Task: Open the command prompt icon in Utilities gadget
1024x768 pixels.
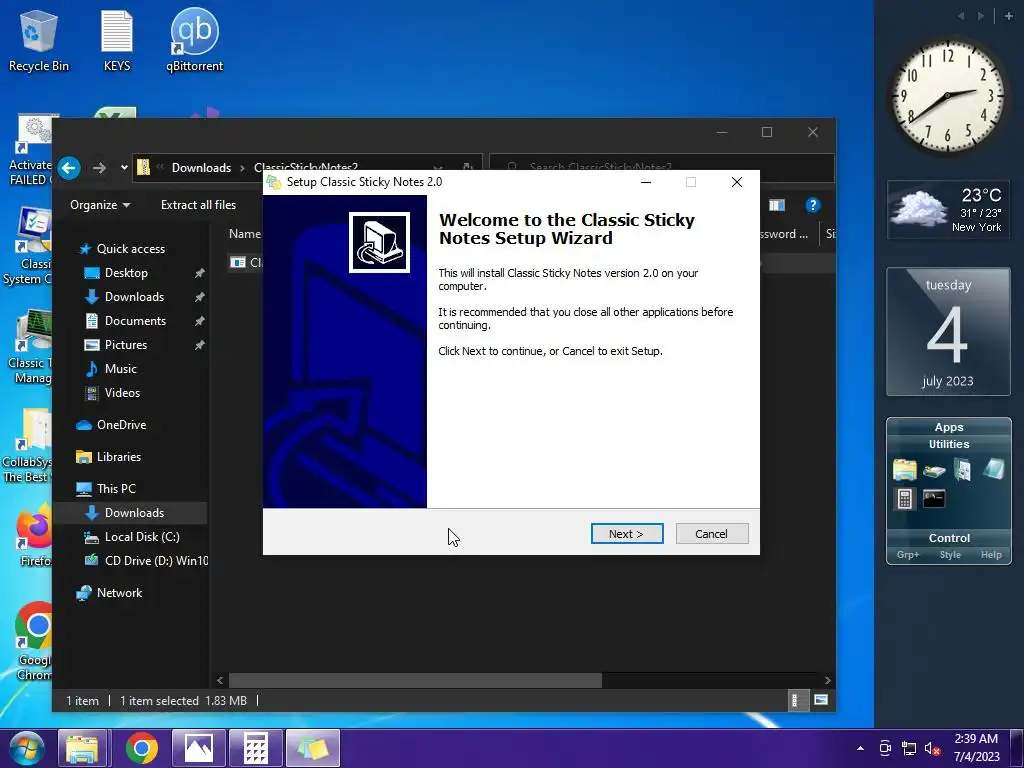Action: pos(934,500)
